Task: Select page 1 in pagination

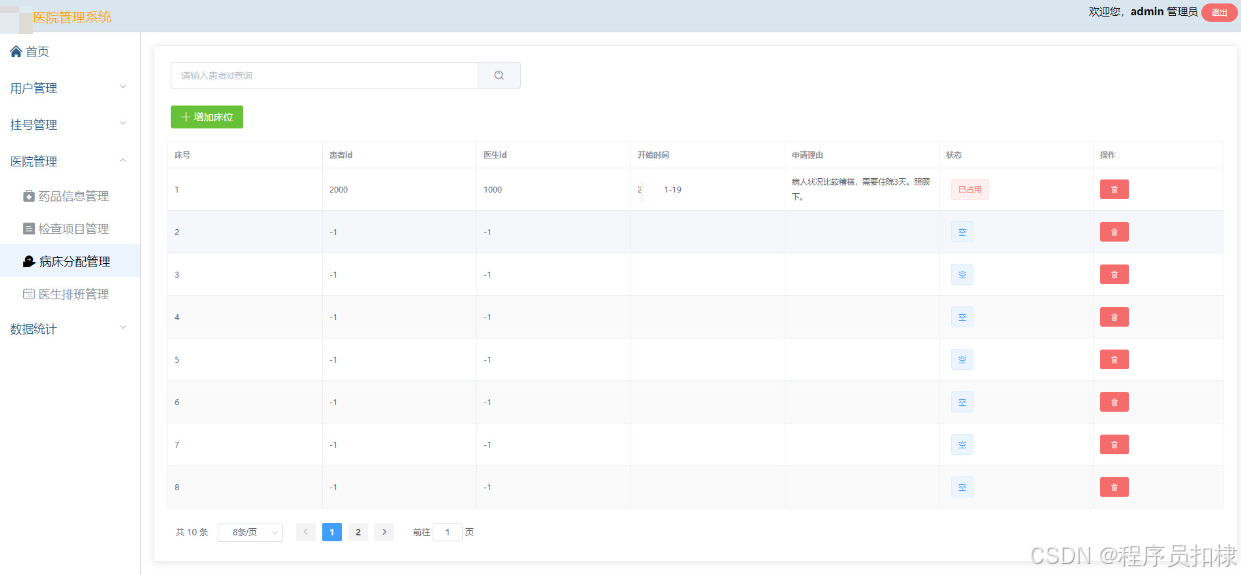Action: [x=332, y=532]
